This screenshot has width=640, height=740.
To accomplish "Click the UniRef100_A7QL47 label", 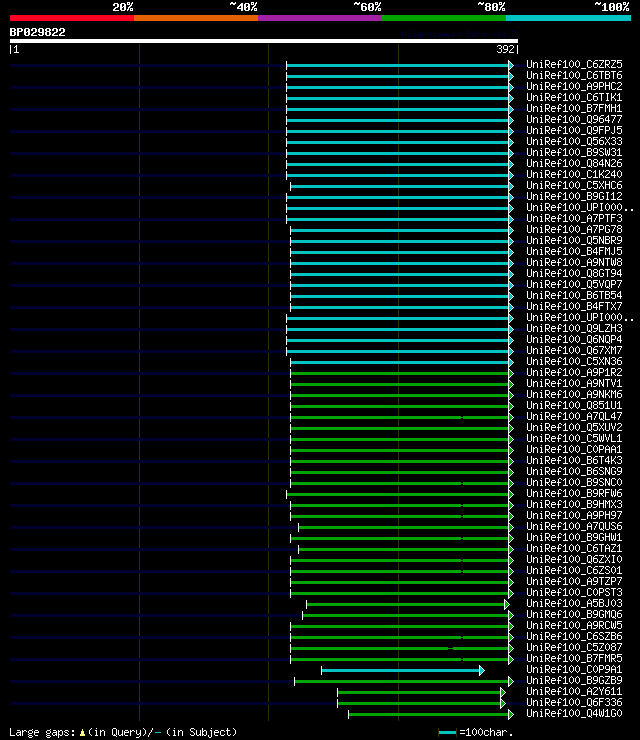I will coord(574,417).
